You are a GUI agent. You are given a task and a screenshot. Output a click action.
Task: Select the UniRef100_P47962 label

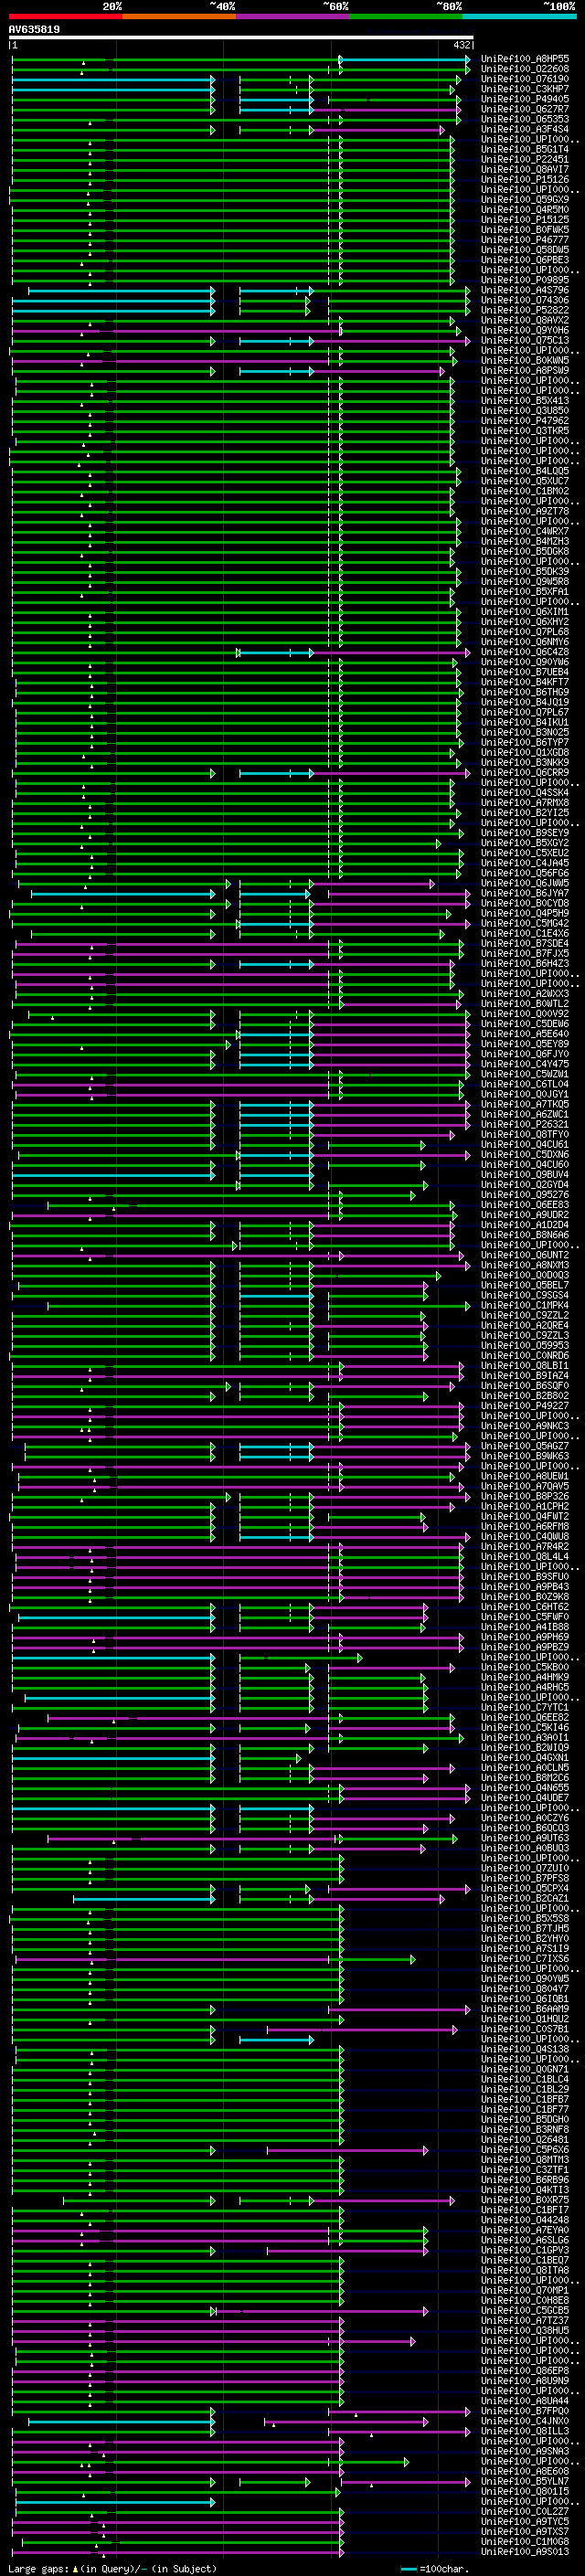(525, 421)
